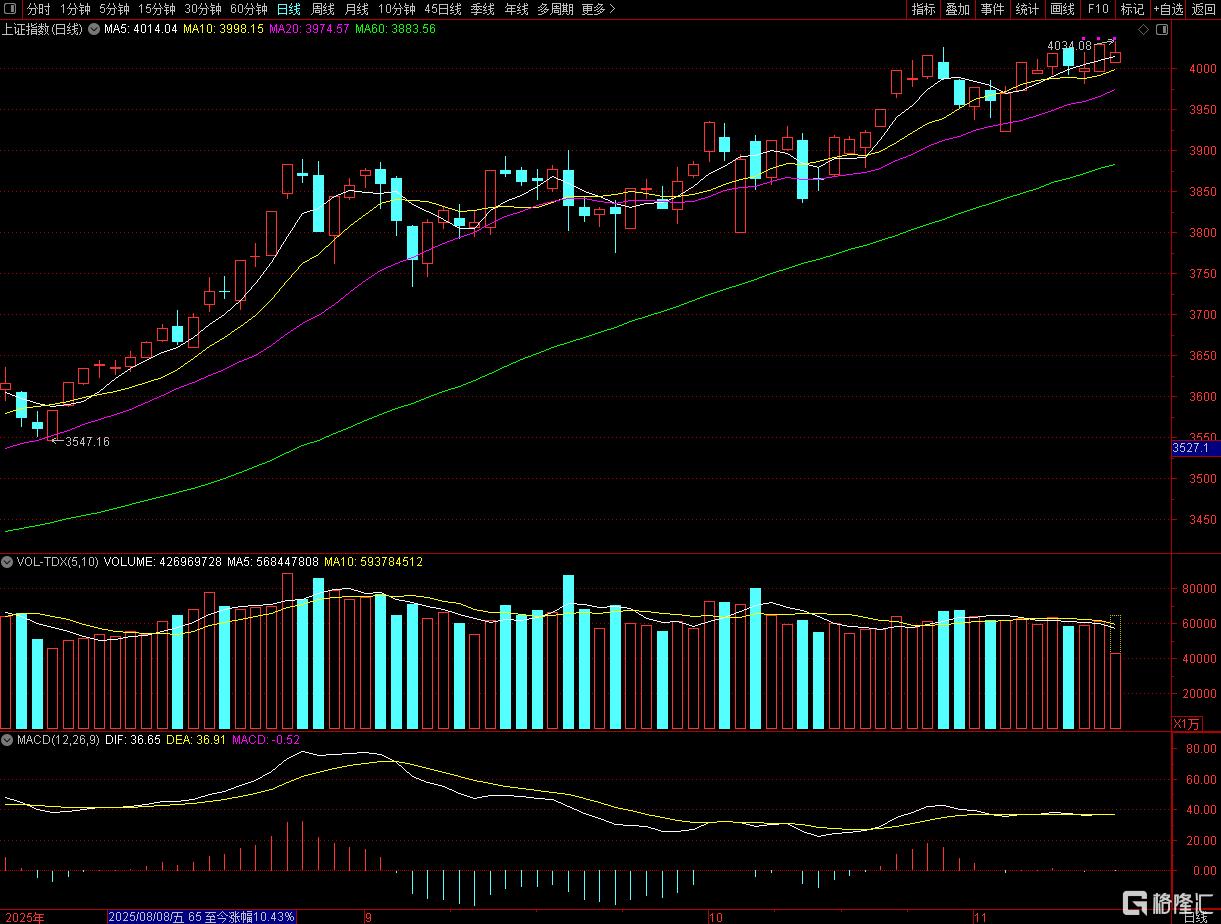Expand the 更多 periods menu
The height and width of the screenshot is (924, 1221).
click(598, 9)
